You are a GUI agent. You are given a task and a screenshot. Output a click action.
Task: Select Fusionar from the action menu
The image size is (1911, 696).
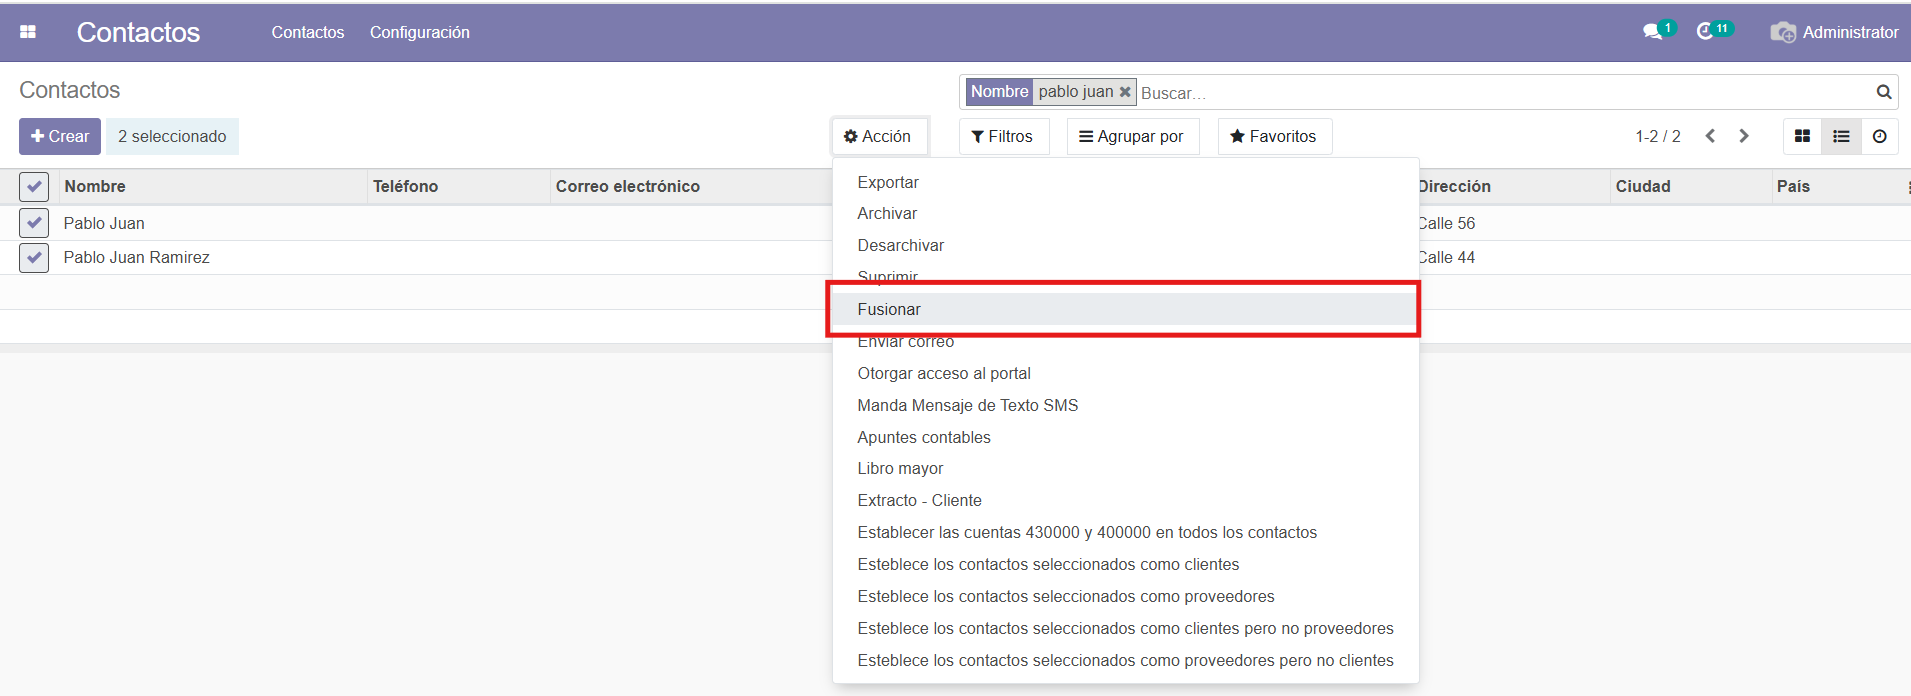(x=889, y=309)
